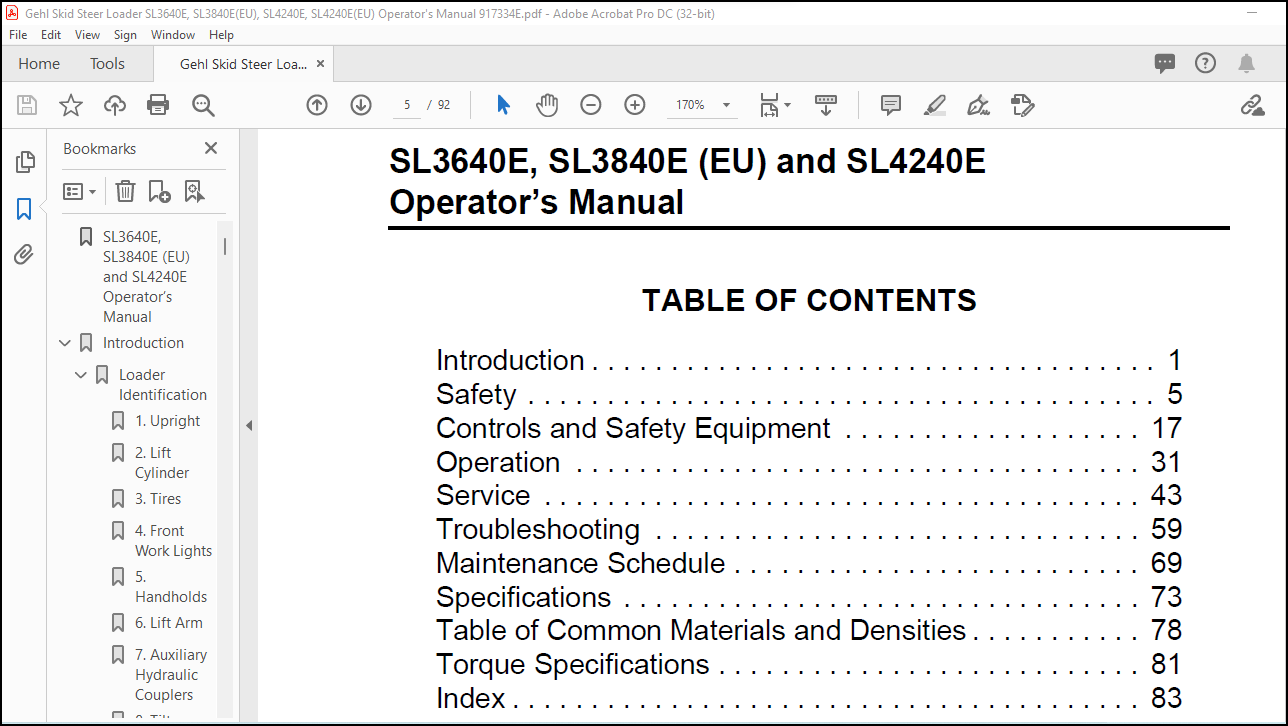1288x726 pixels.
Task: Jump to bookmark 1. Upright
Action: [168, 421]
